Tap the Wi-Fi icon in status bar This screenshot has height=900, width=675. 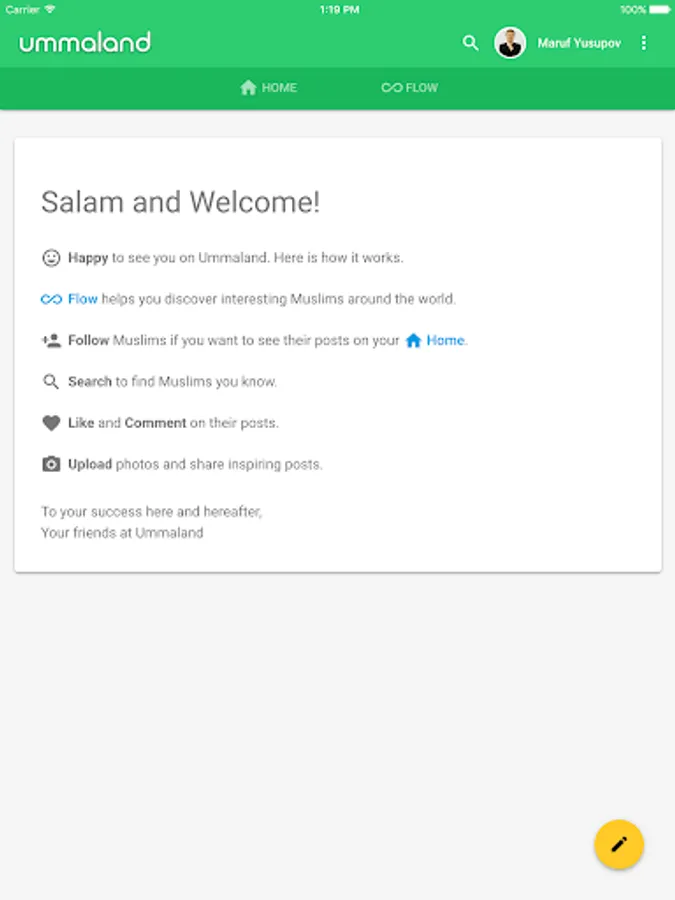pos(50,9)
